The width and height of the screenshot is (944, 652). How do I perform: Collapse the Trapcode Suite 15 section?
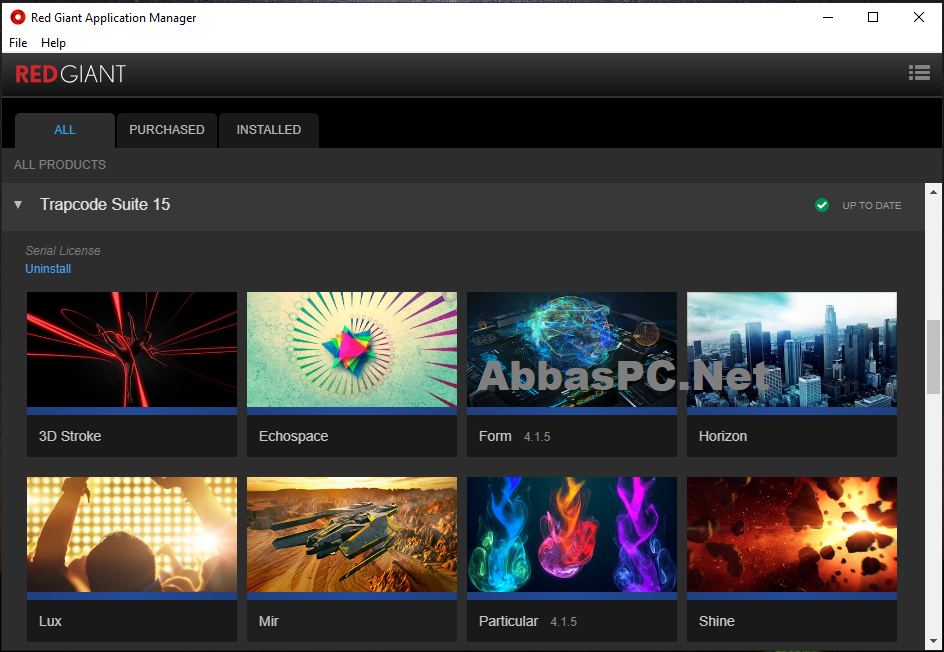[18, 205]
